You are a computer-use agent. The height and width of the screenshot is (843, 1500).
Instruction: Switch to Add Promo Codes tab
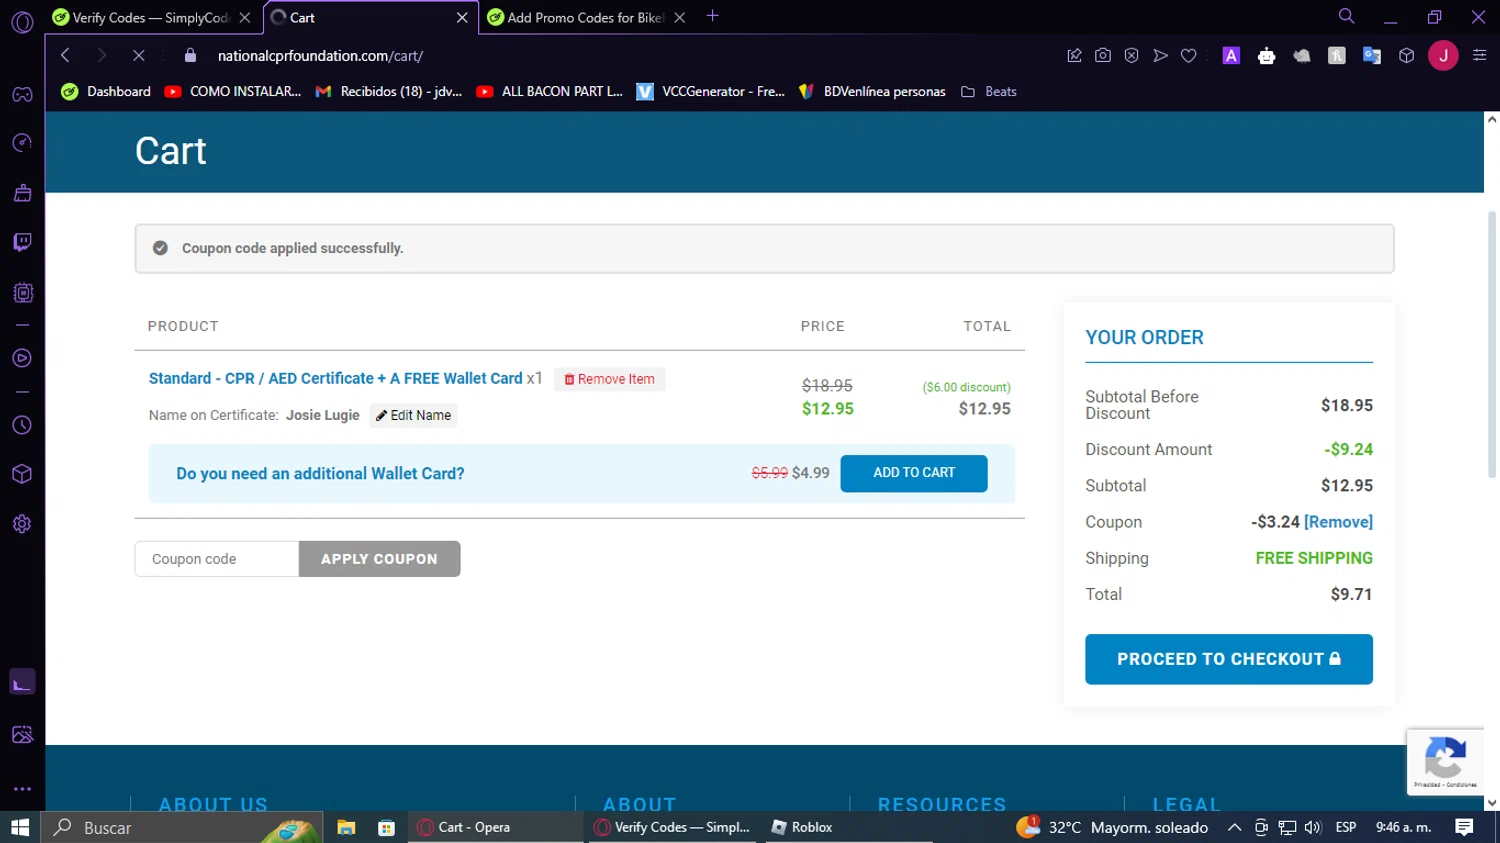(x=576, y=17)
